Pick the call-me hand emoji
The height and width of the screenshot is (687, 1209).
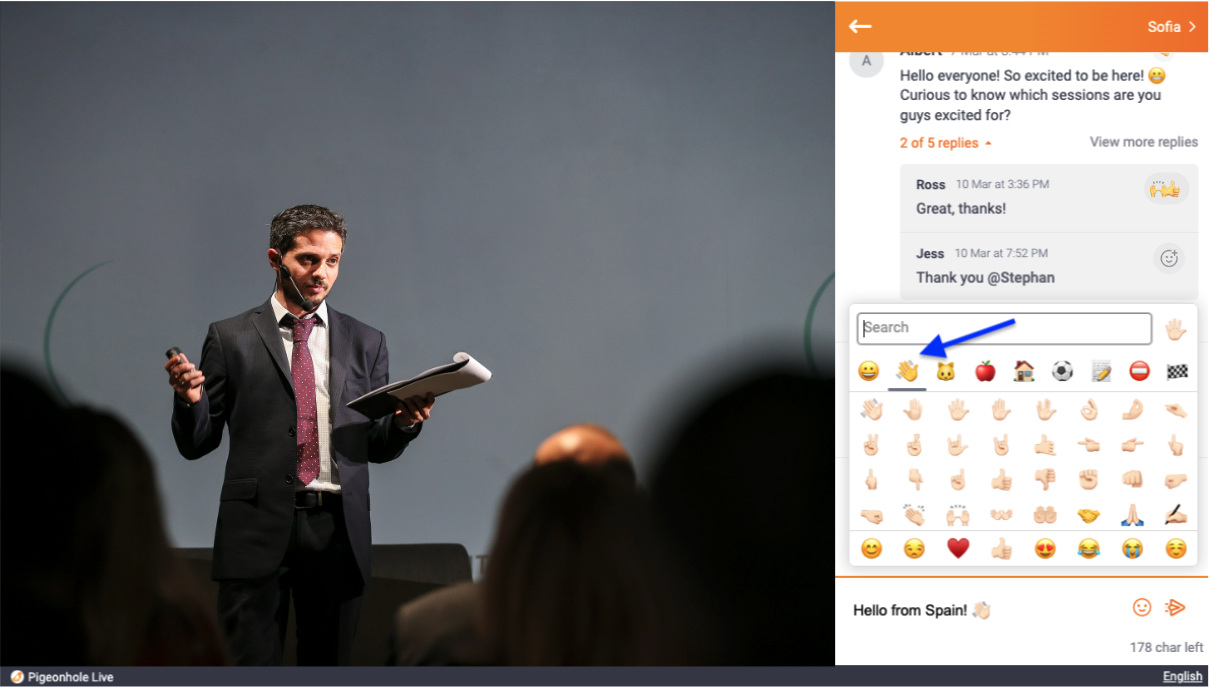1045,445
